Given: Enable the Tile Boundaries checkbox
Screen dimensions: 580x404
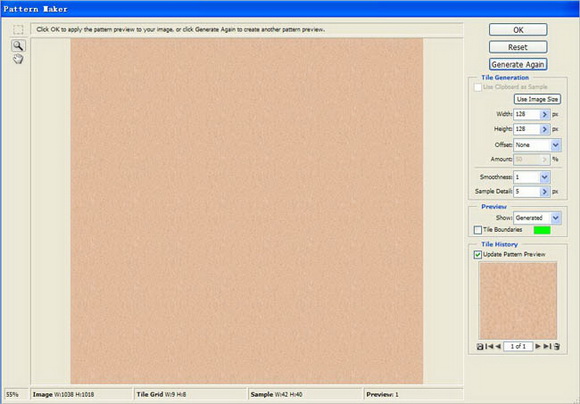Looking at the screenshot, I should click(478, 230).
